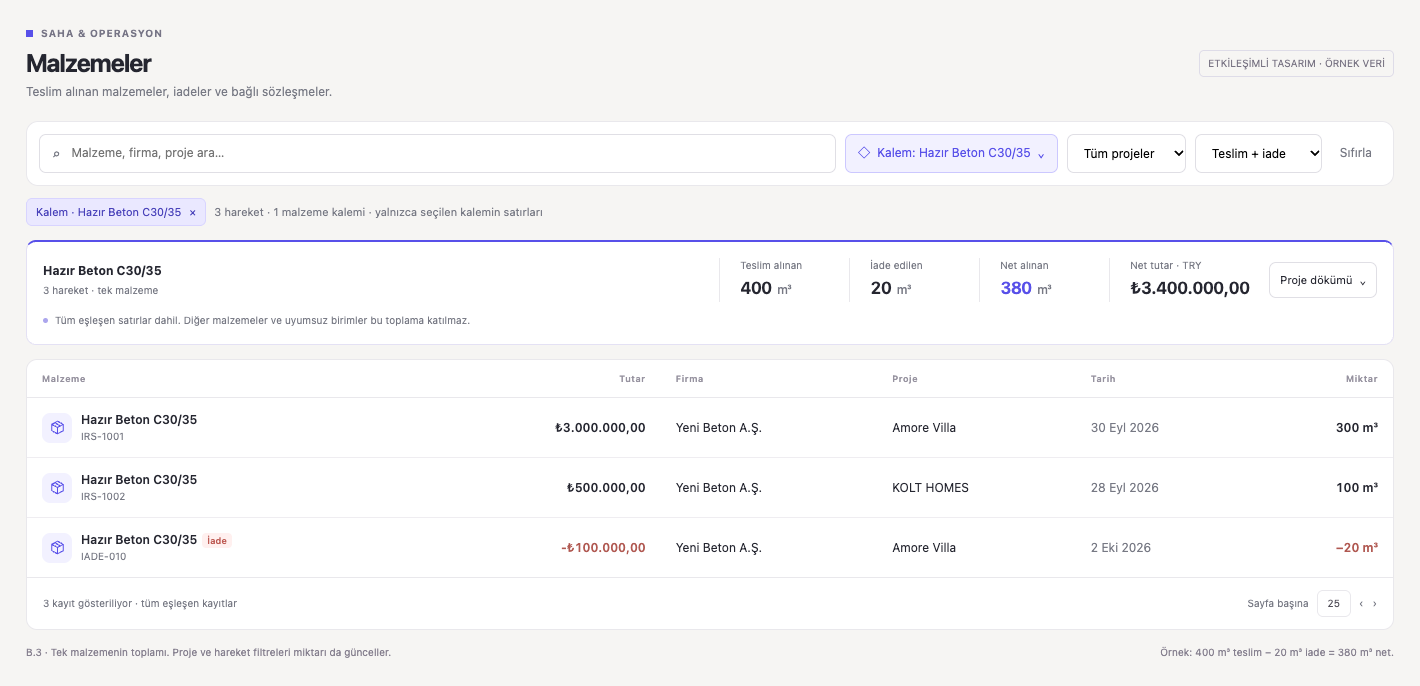Sort by the Malzeme column header
The image size is (1420, 686).
(64, 379)
